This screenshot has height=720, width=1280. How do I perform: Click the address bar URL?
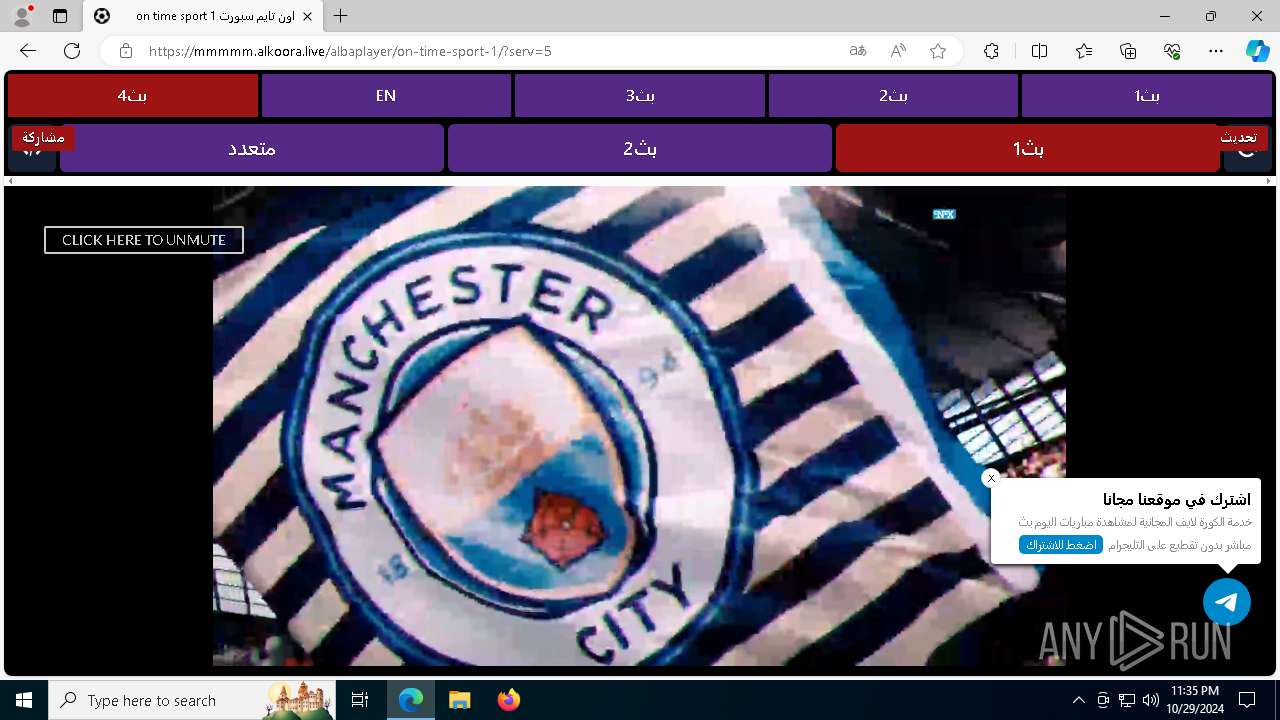(350, 51)
